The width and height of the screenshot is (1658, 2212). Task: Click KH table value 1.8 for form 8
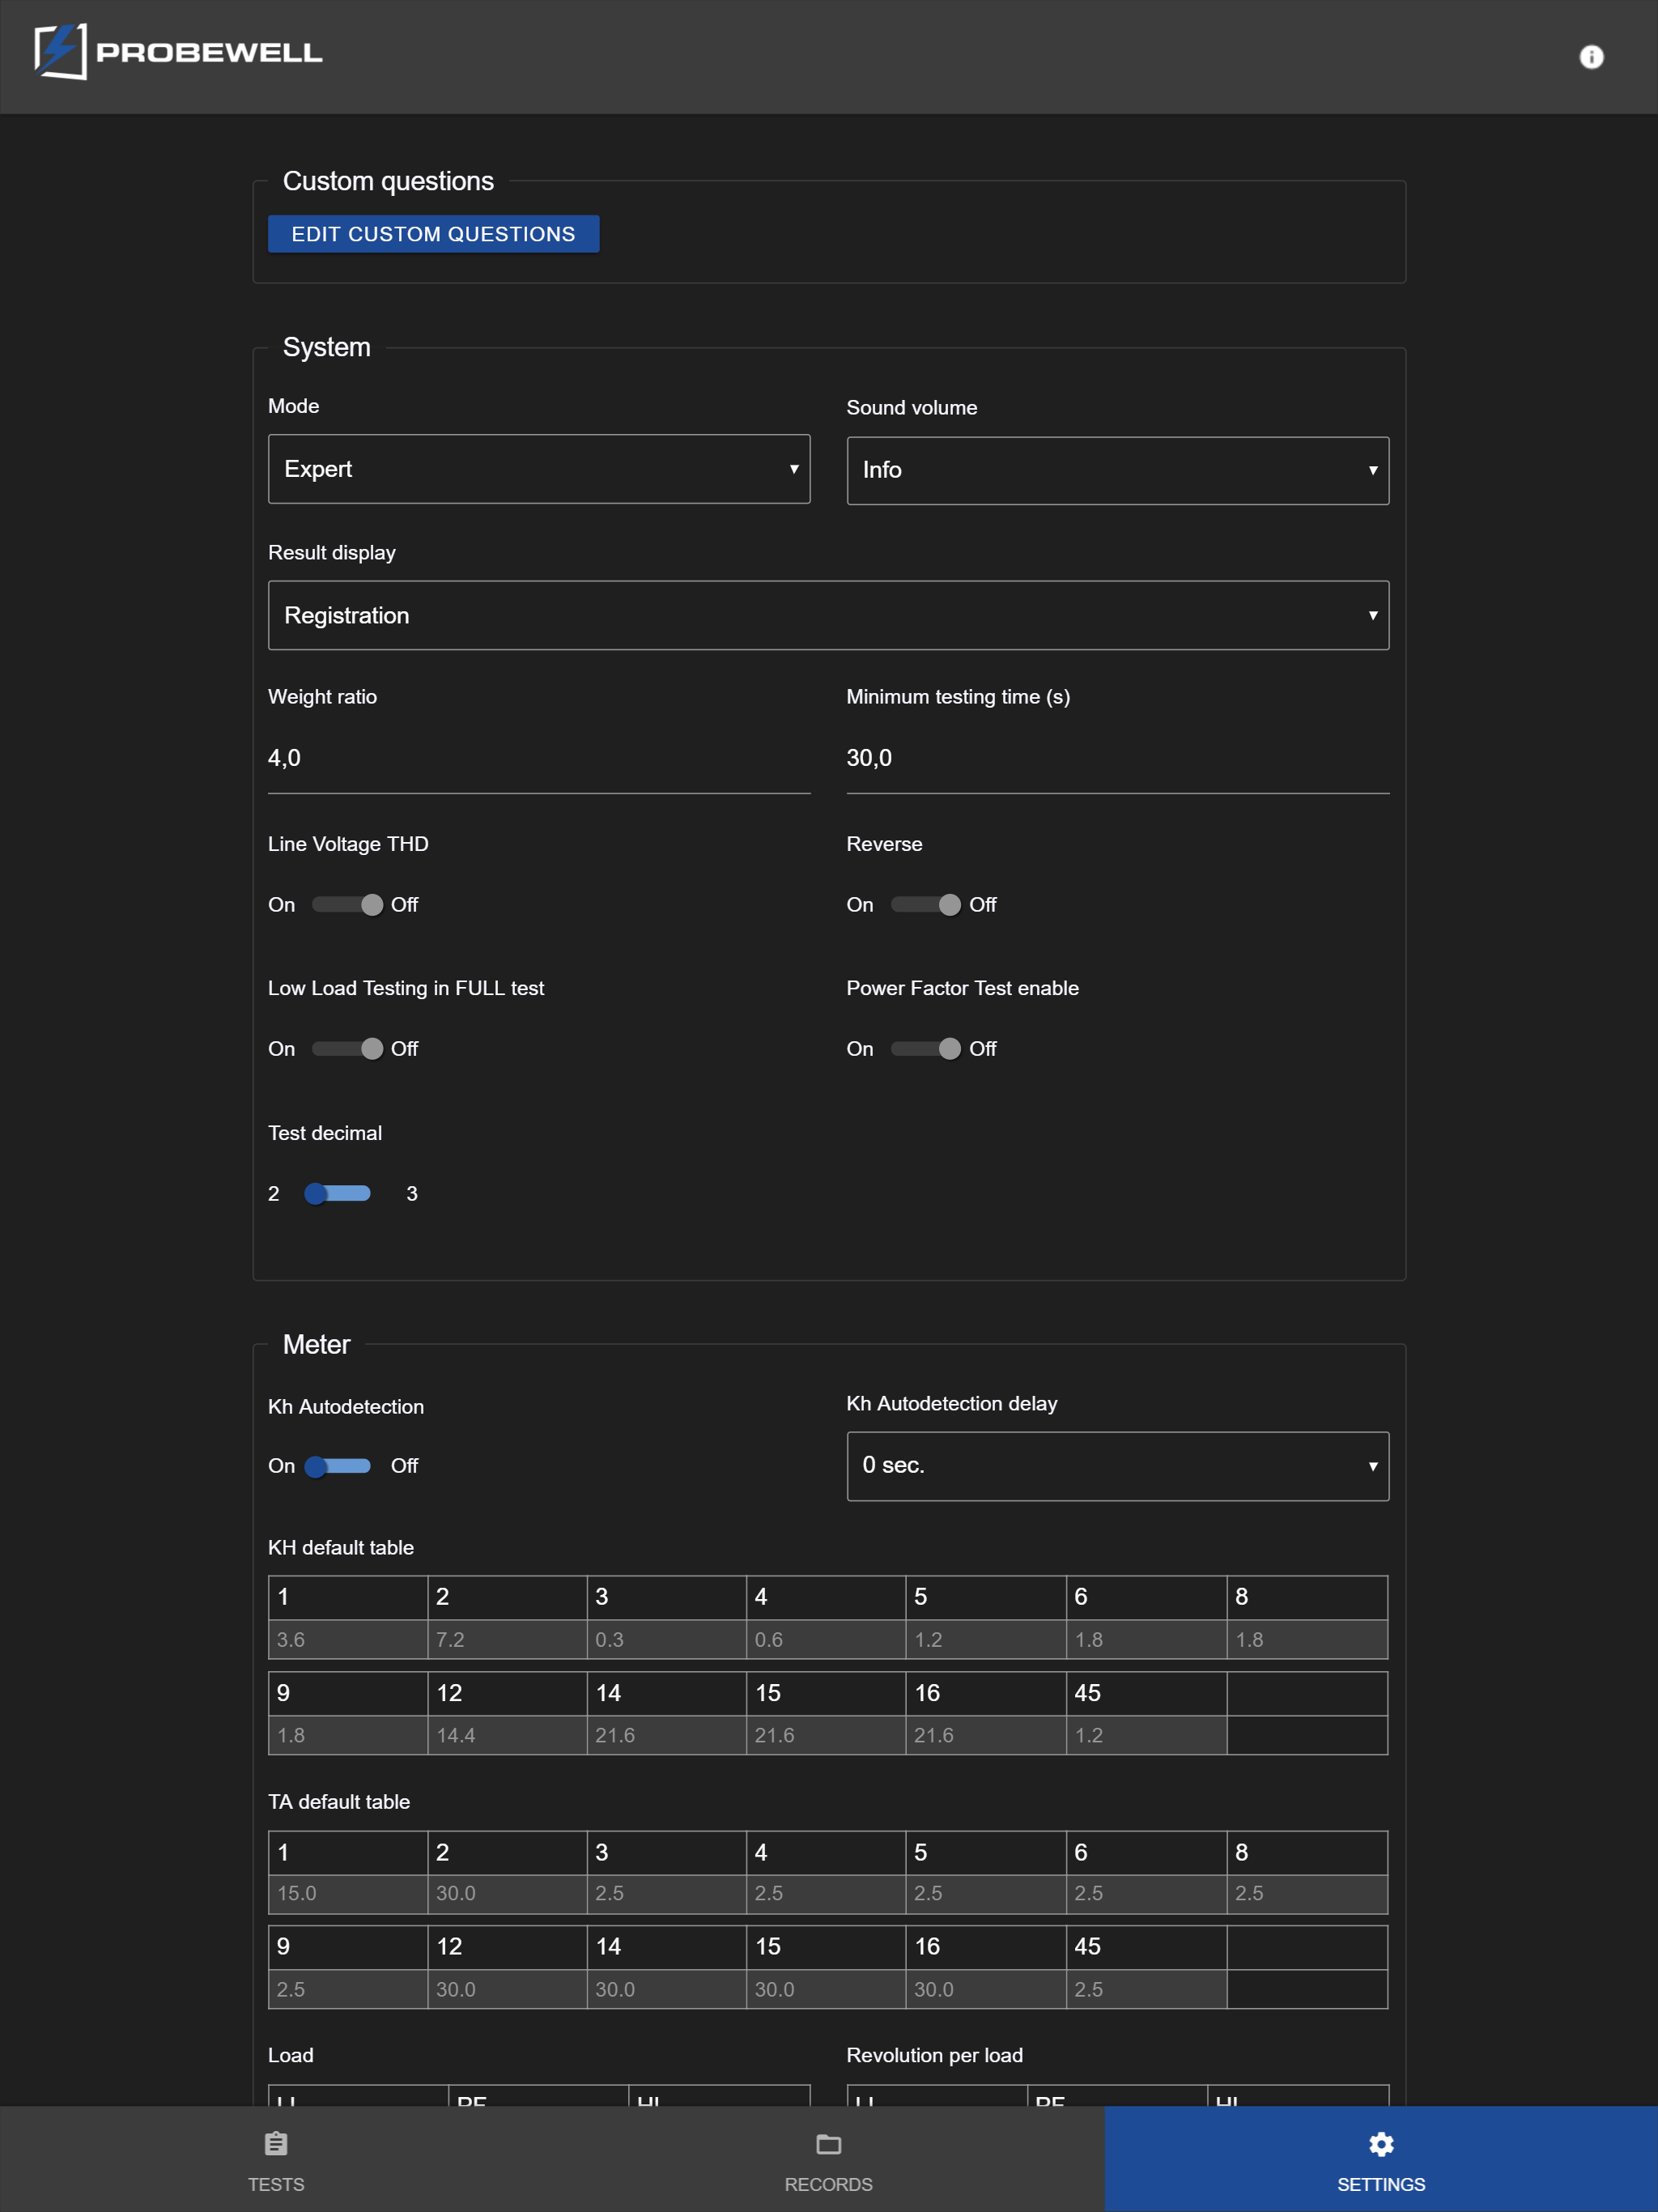click(1307, 1639)
